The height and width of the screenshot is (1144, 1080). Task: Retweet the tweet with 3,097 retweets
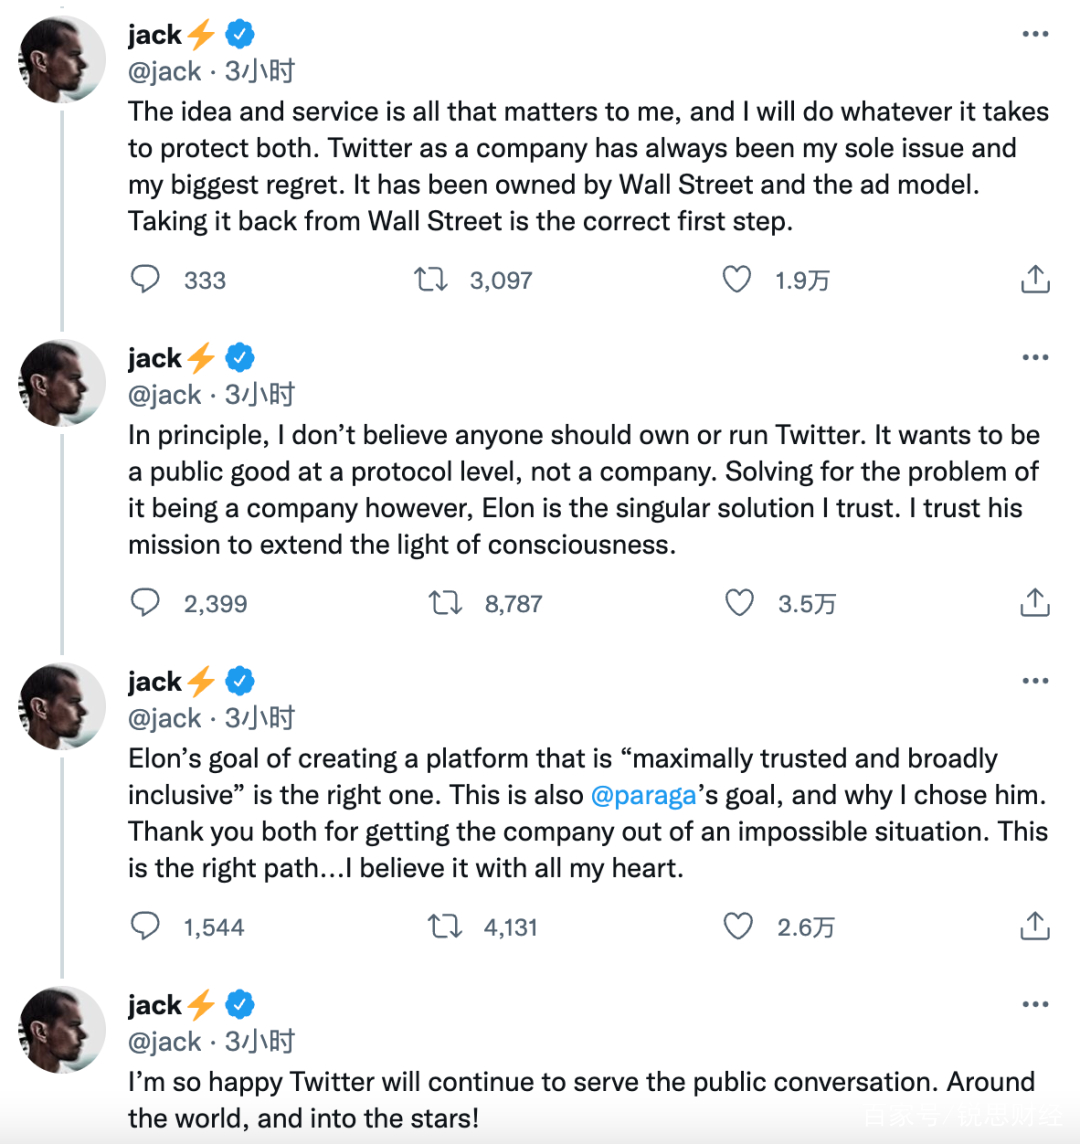pyautogui.click(x=431, y=279)
